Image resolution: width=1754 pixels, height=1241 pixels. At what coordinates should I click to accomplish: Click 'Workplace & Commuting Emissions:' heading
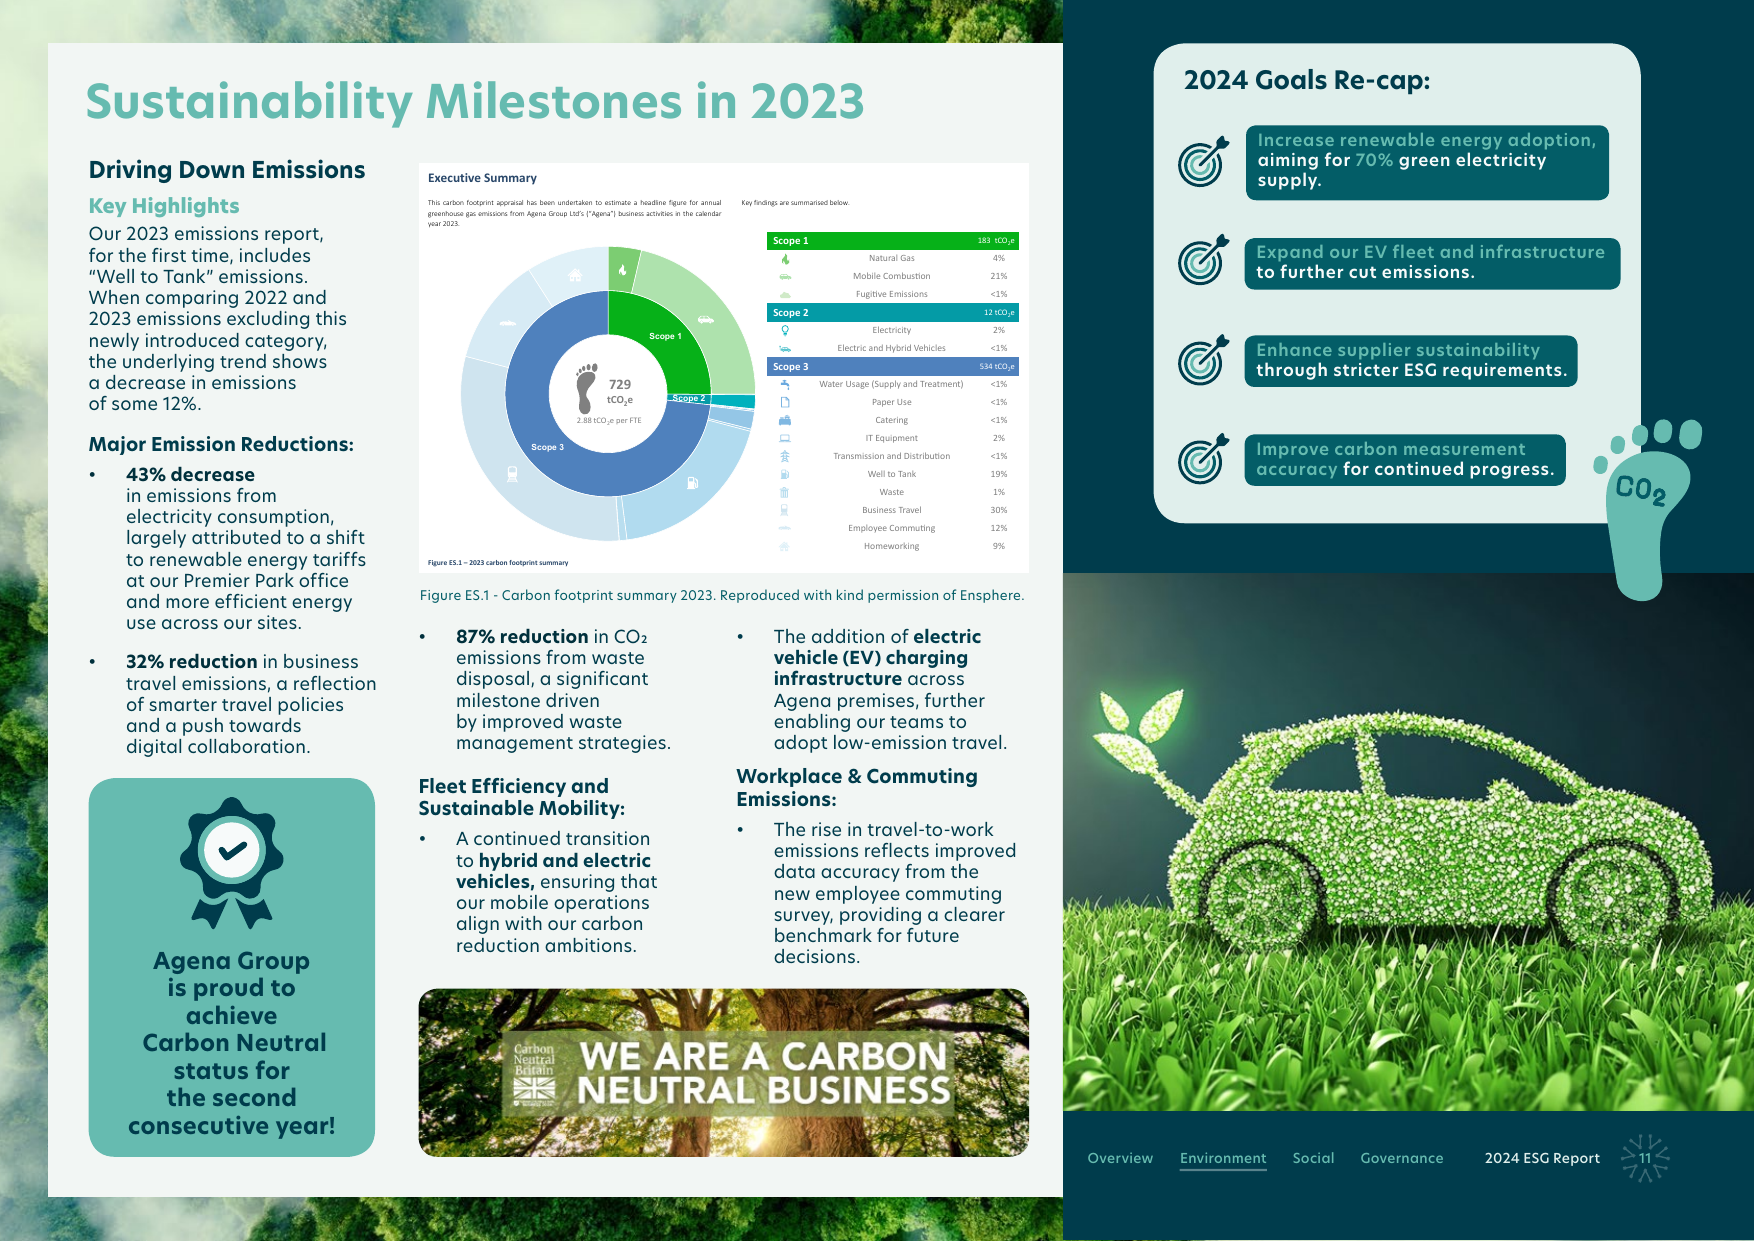(x=857, y=787)
